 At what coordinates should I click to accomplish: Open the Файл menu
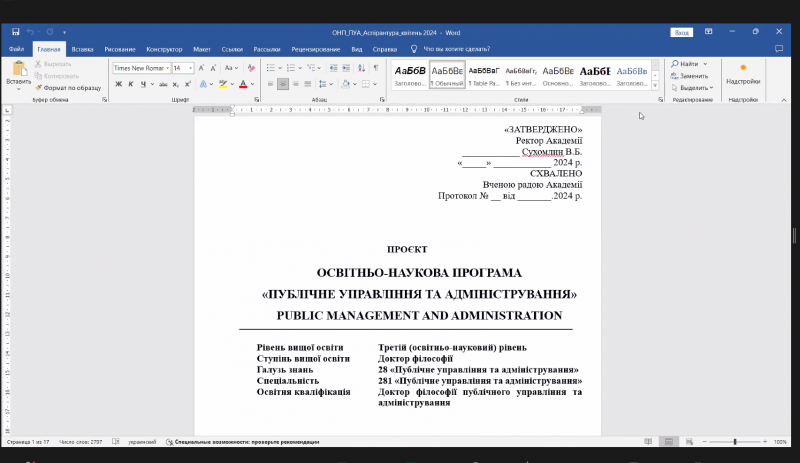click(16, 49)
